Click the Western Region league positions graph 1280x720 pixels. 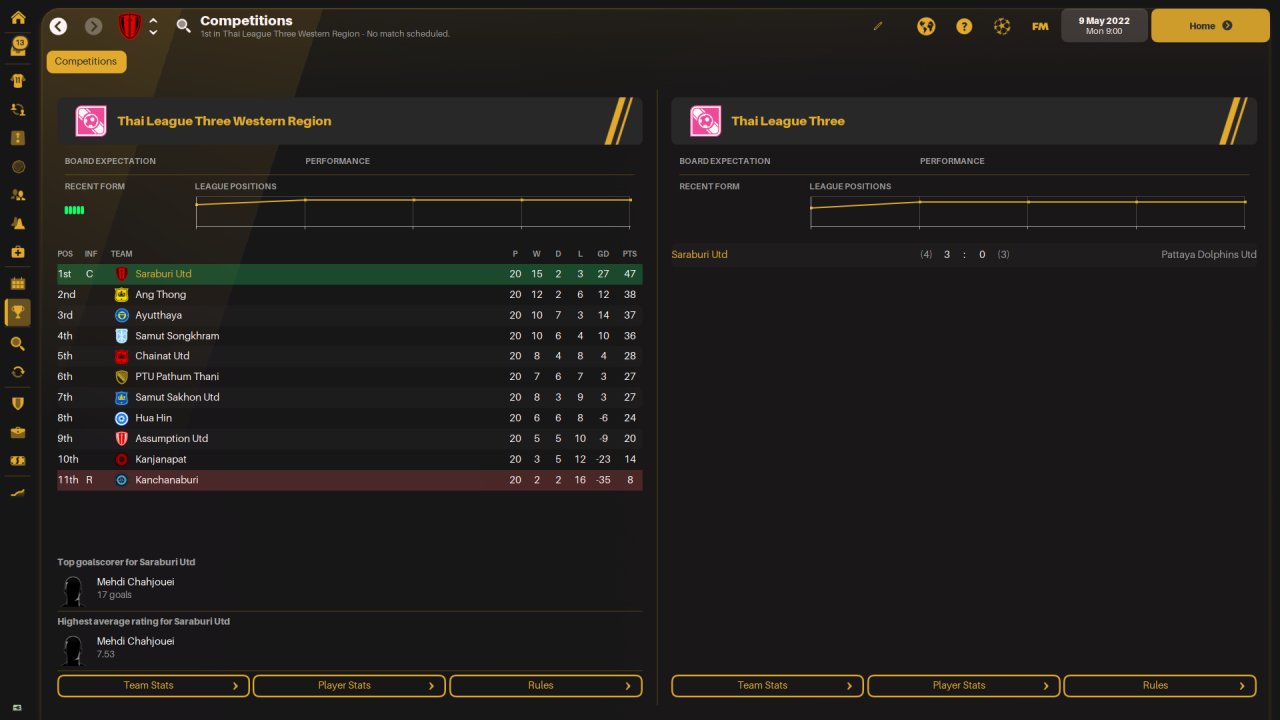click(x=414, y=213)
